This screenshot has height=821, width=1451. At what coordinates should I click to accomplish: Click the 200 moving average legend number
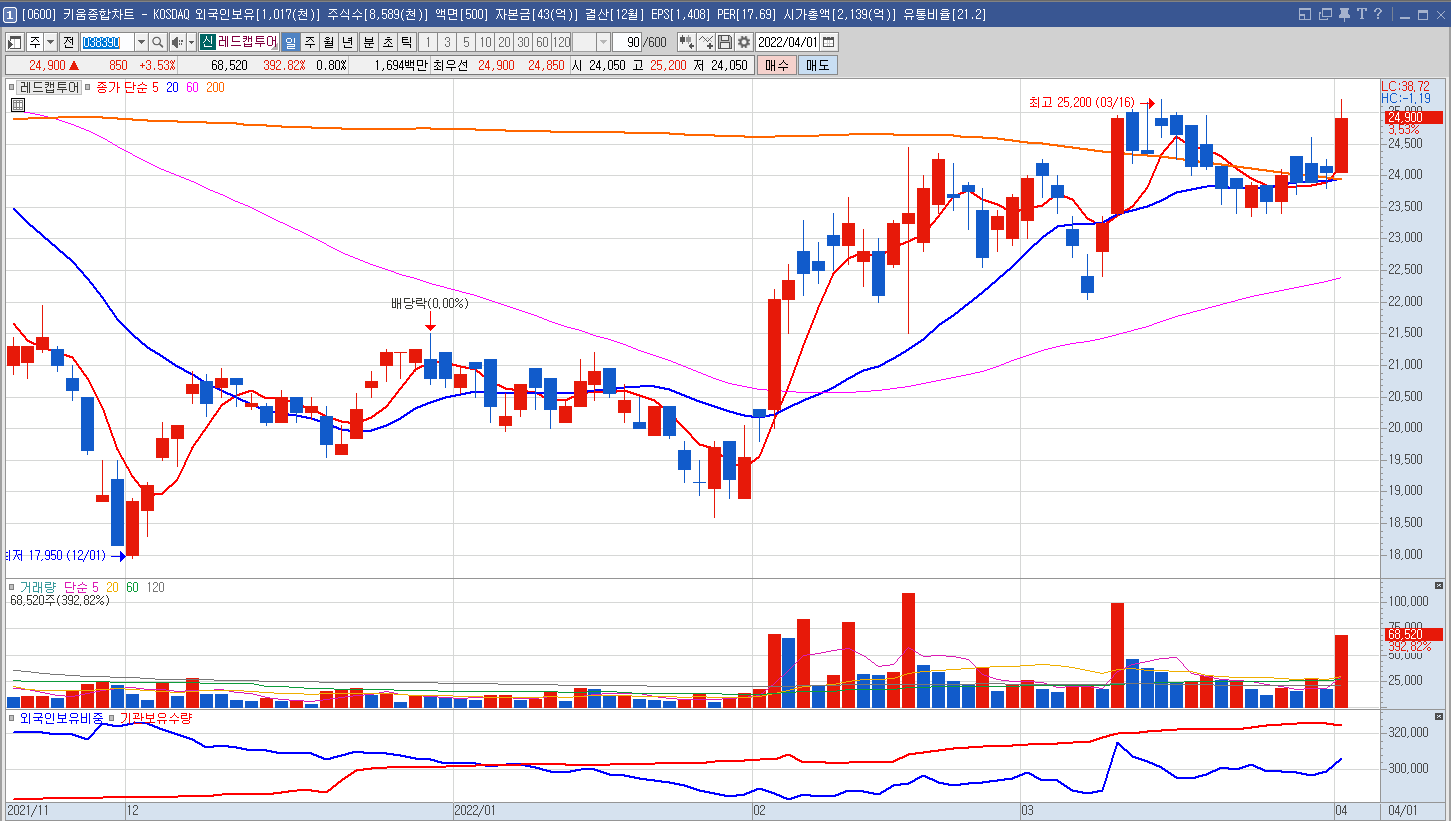[215, 88]
